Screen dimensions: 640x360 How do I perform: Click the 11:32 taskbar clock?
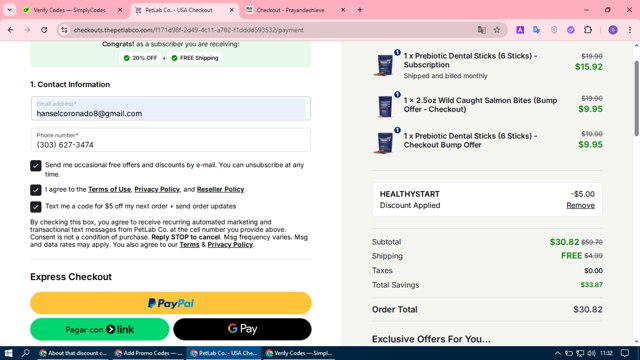607,353
